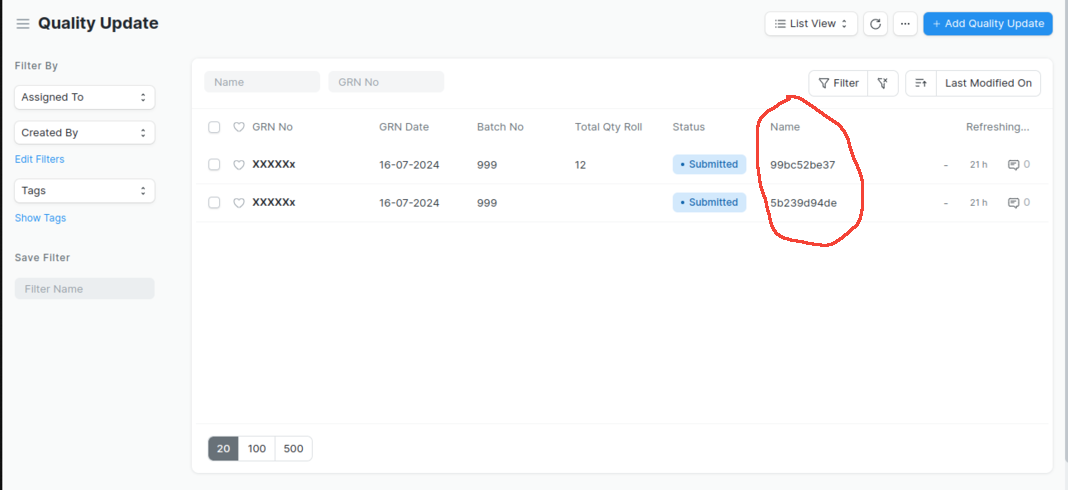Select checkbox for second XXXXXx row
1068x490 pixels.
pyautogui.click(x=214, y=203)
